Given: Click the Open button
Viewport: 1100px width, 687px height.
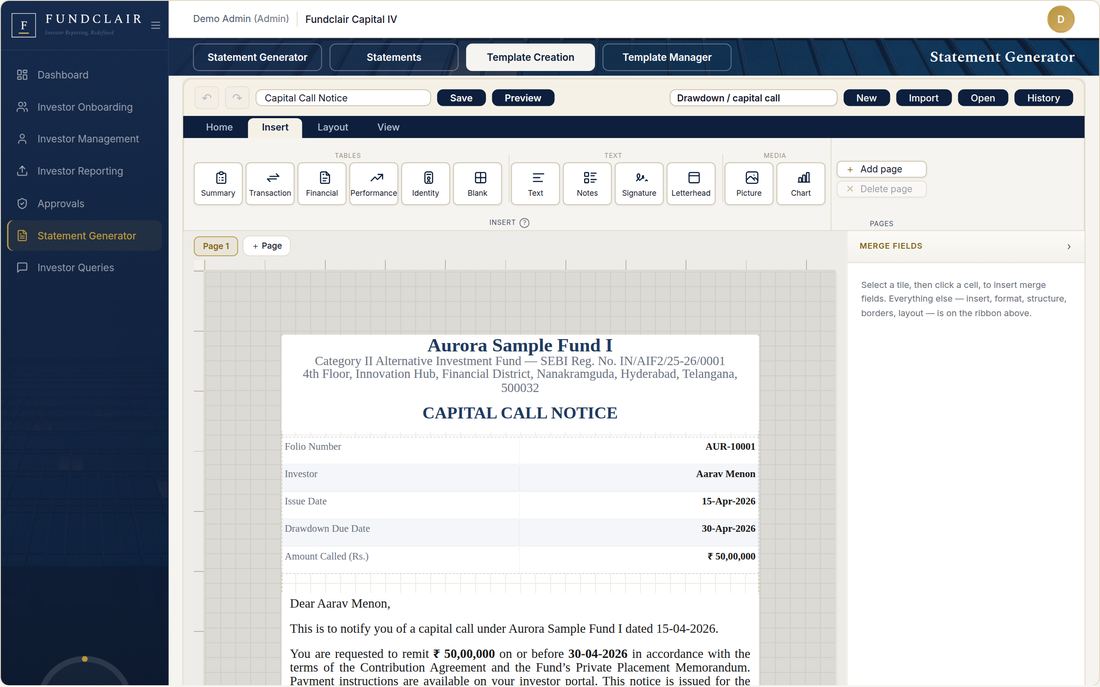Looking at the screenshot, I should click(983, 98).
